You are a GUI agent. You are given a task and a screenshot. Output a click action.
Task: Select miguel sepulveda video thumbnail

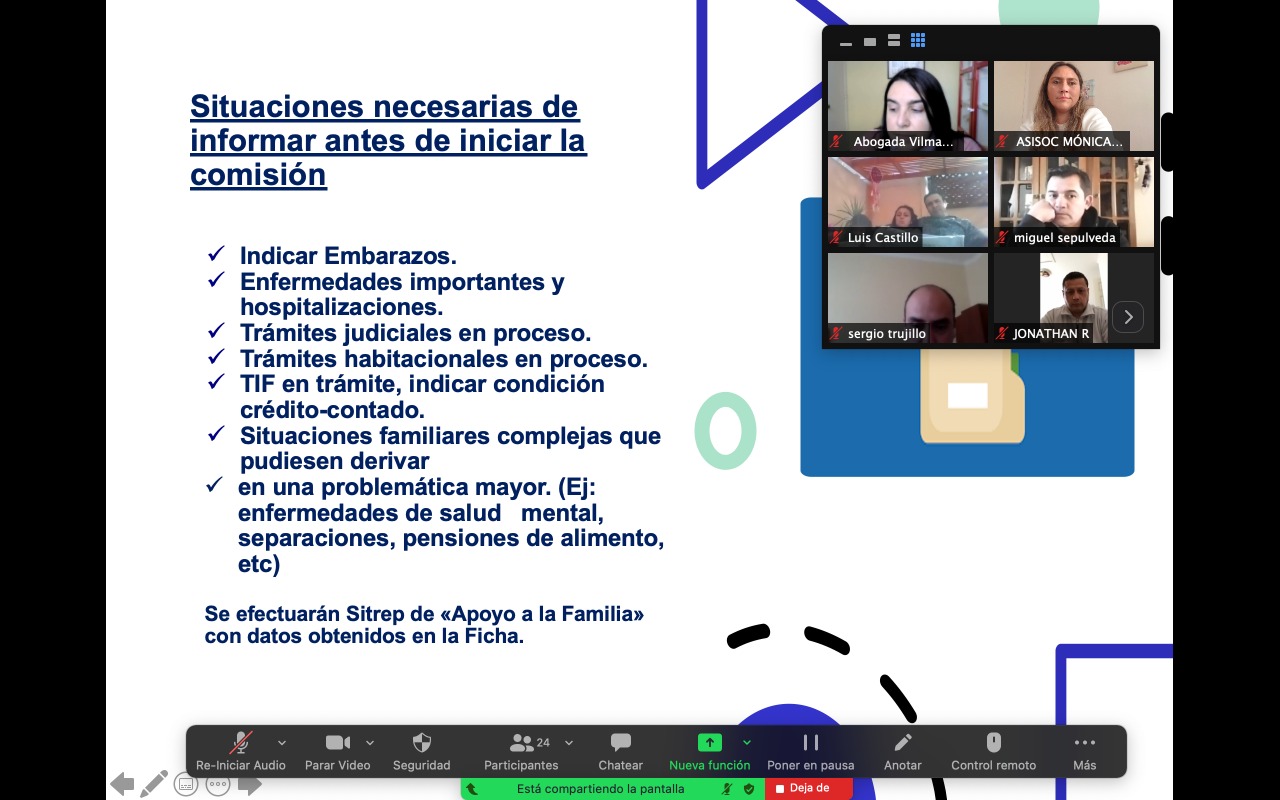tap(1074, 201)
